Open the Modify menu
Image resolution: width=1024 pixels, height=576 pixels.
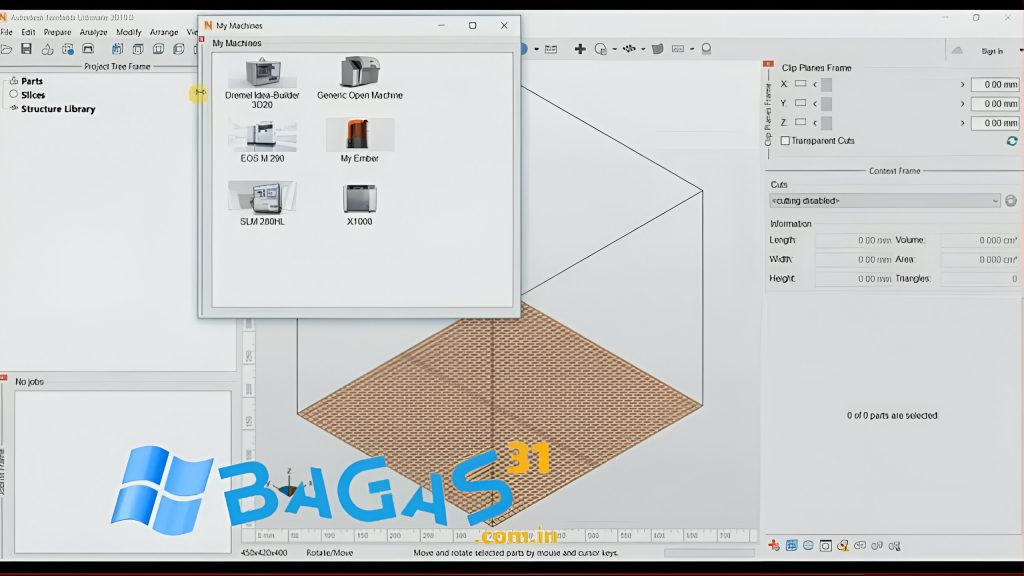click(129, 32)
